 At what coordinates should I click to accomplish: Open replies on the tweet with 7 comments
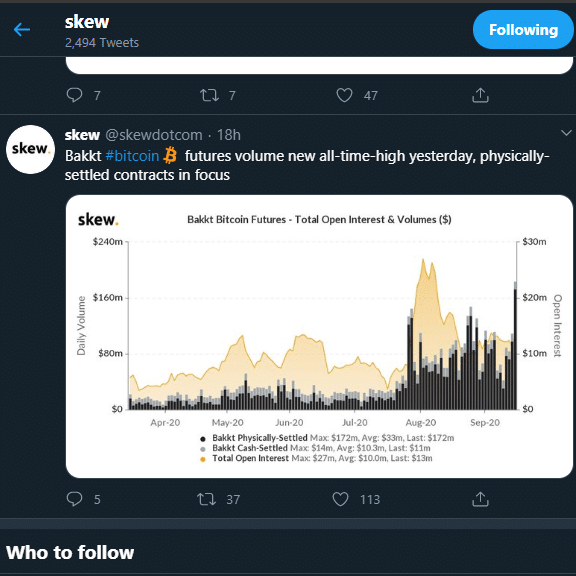75,95
